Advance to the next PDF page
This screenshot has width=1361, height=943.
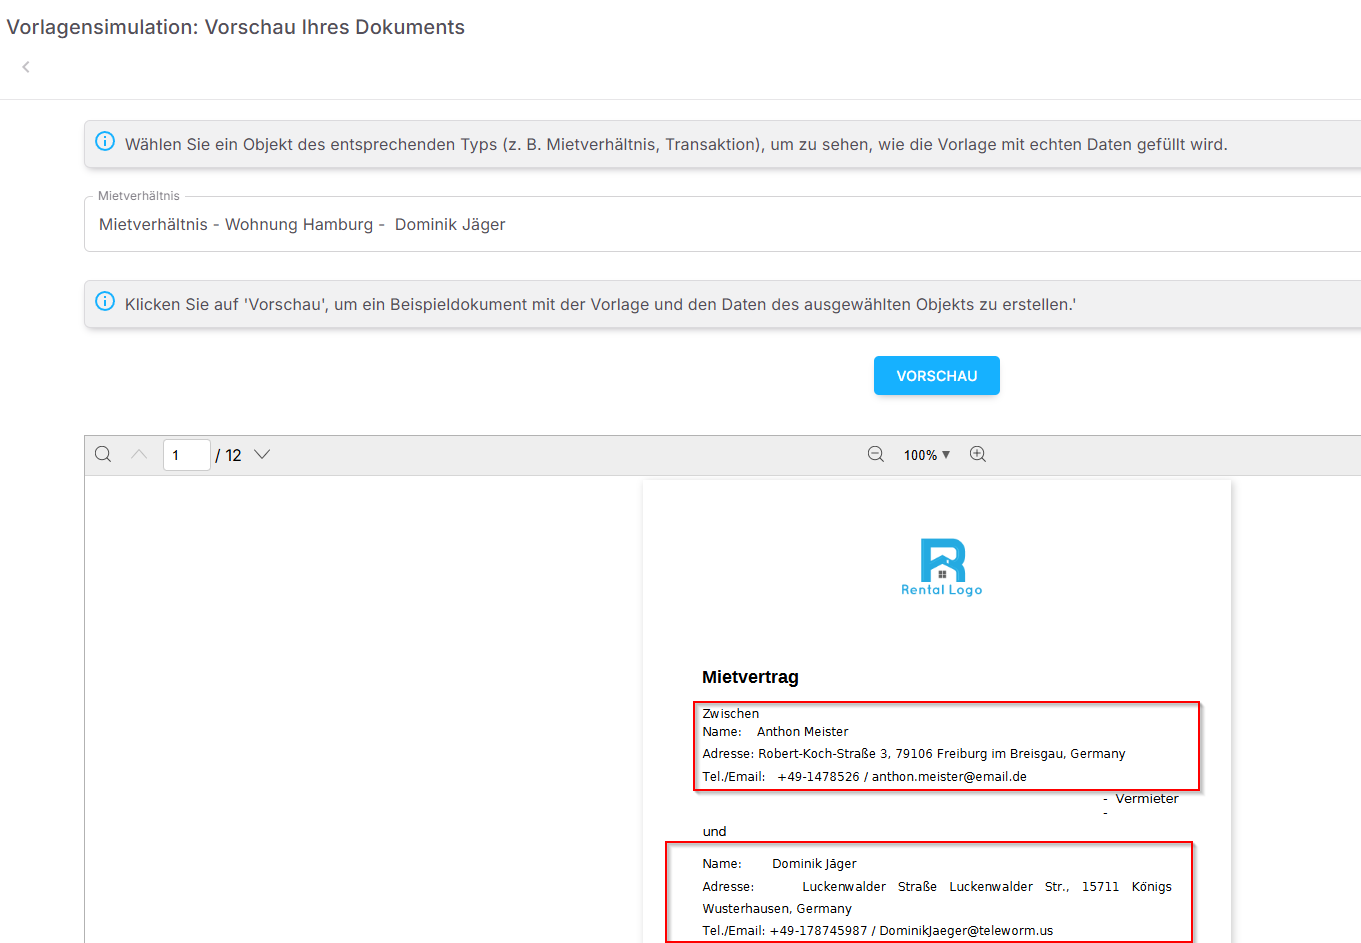click(x=262, y=455)
